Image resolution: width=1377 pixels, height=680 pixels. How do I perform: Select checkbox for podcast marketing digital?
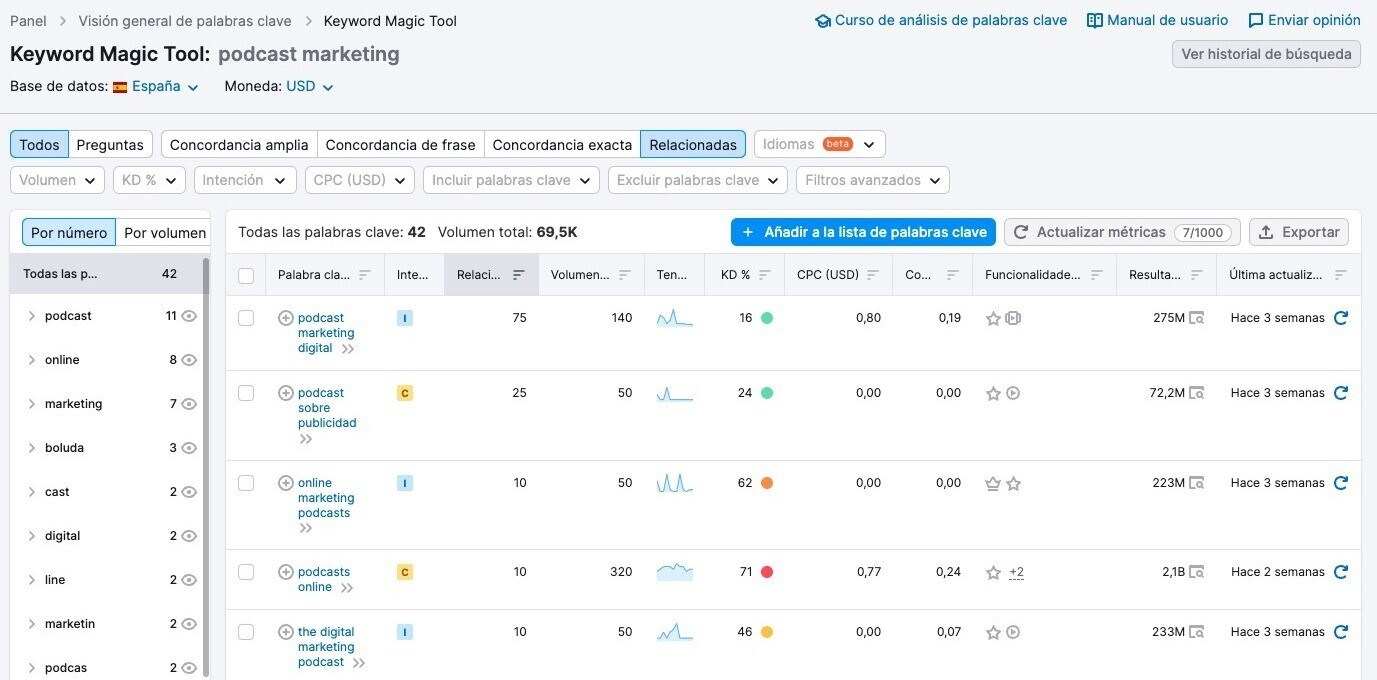click(246, 318)
